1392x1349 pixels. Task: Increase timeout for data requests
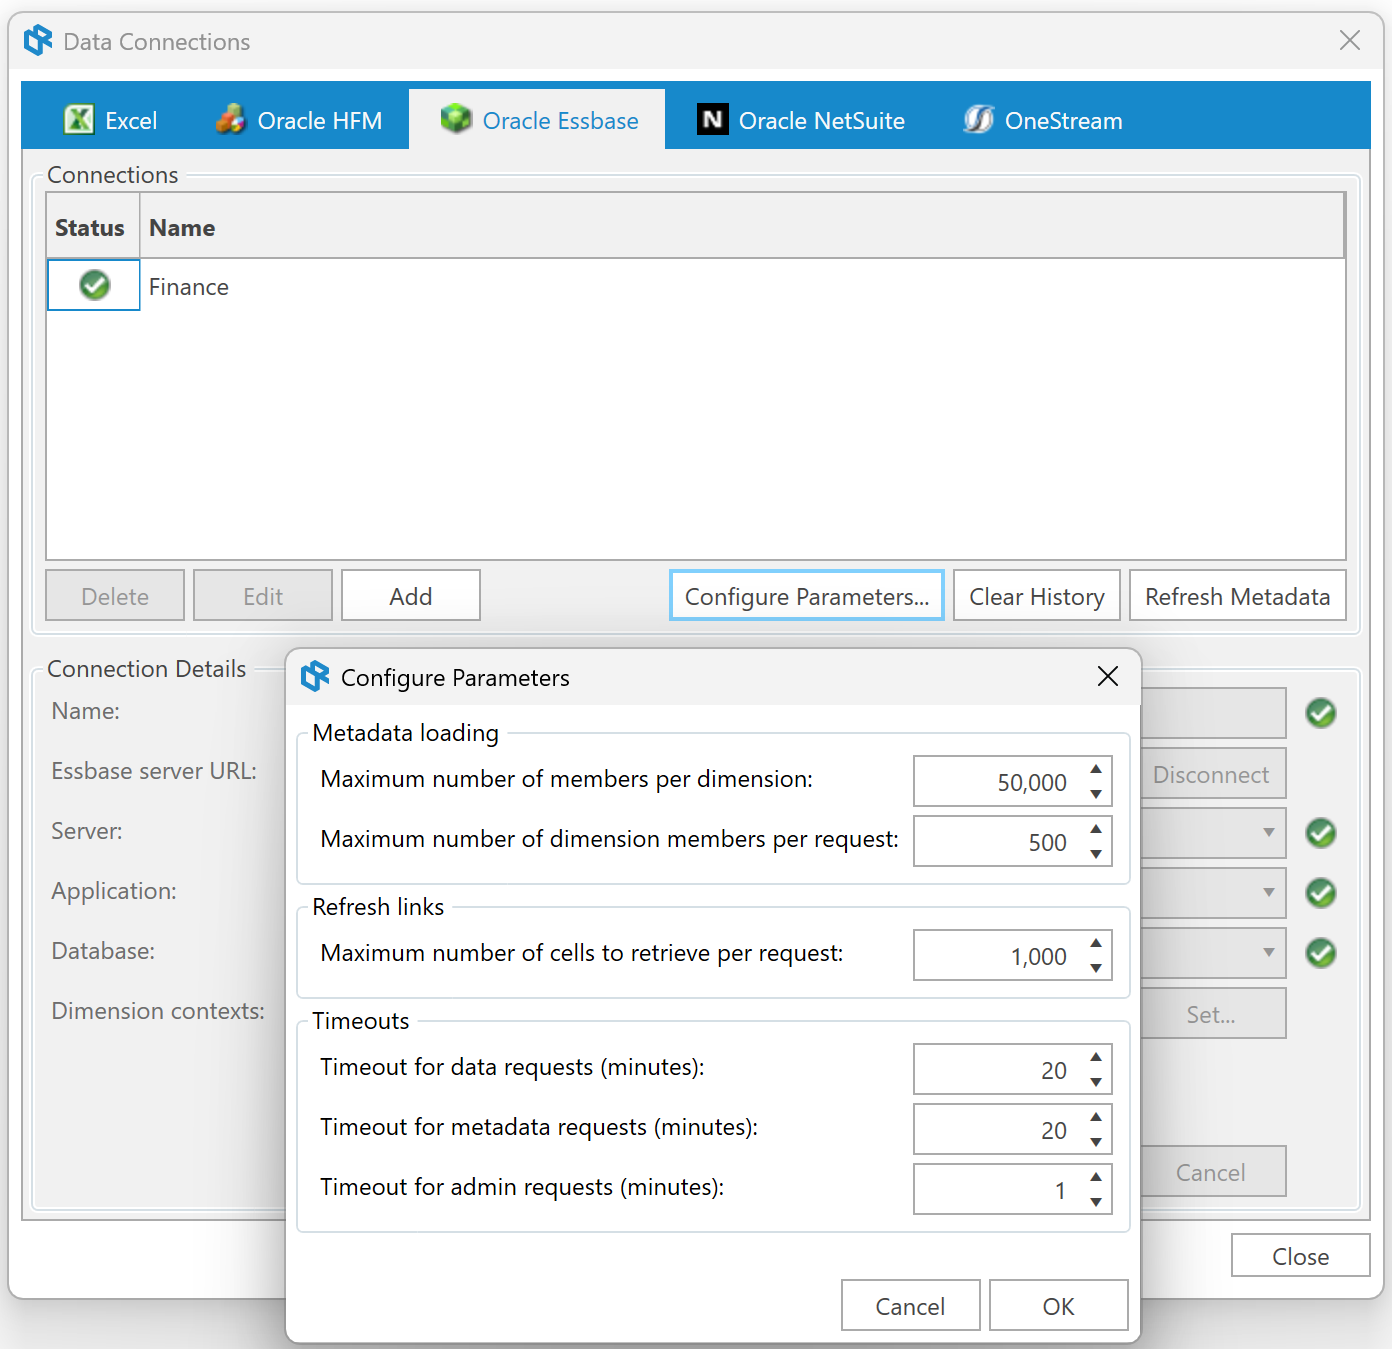(1096, 1056)
